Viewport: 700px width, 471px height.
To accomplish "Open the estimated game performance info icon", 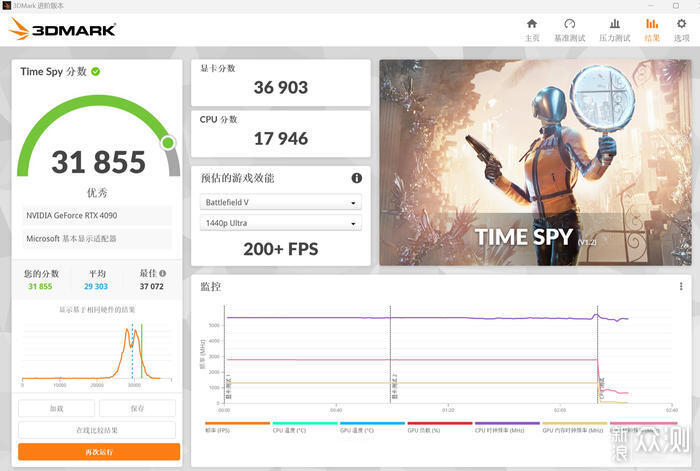I will tap(356, 178).
